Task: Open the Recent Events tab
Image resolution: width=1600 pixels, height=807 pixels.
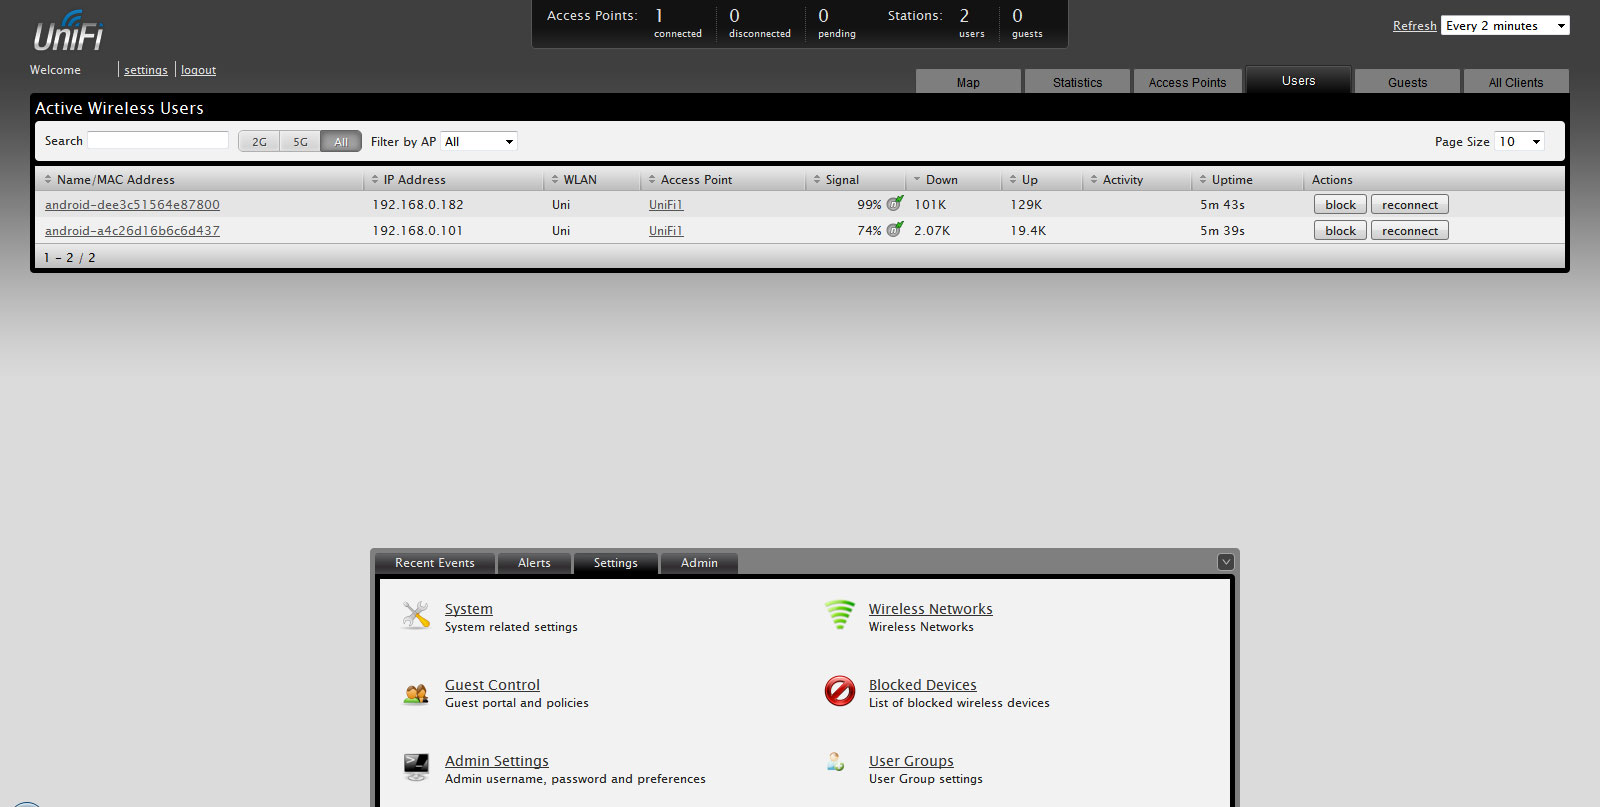Action: click(435, 563)
